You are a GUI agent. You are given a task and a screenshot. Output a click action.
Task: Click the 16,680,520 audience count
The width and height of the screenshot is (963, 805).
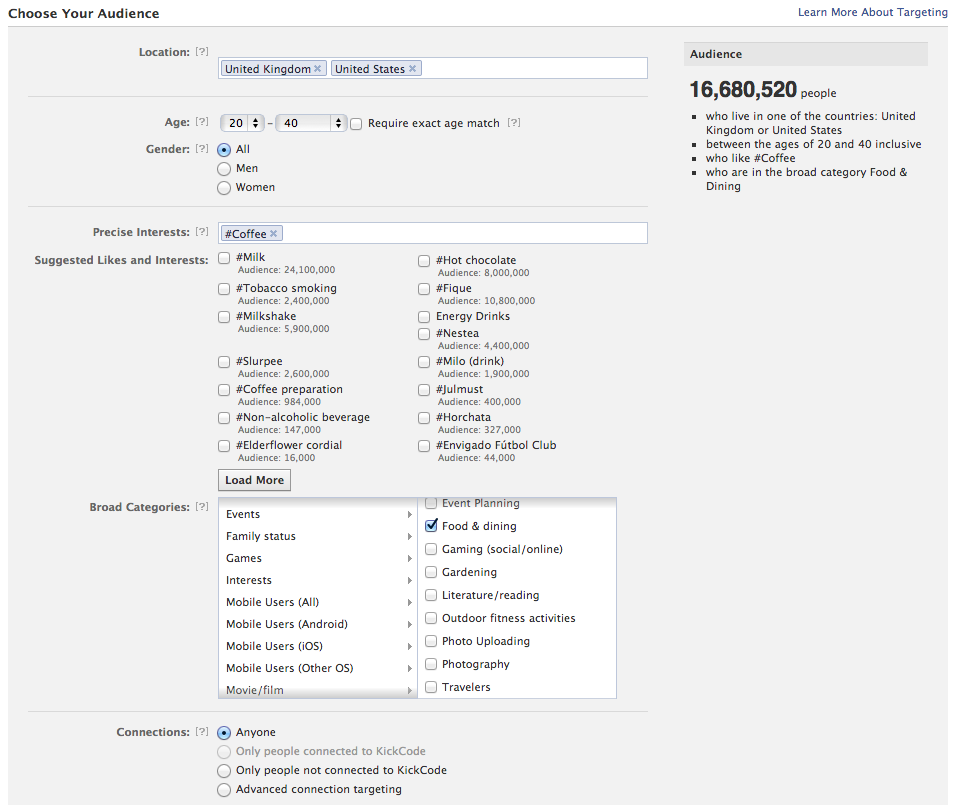[743, 90]
